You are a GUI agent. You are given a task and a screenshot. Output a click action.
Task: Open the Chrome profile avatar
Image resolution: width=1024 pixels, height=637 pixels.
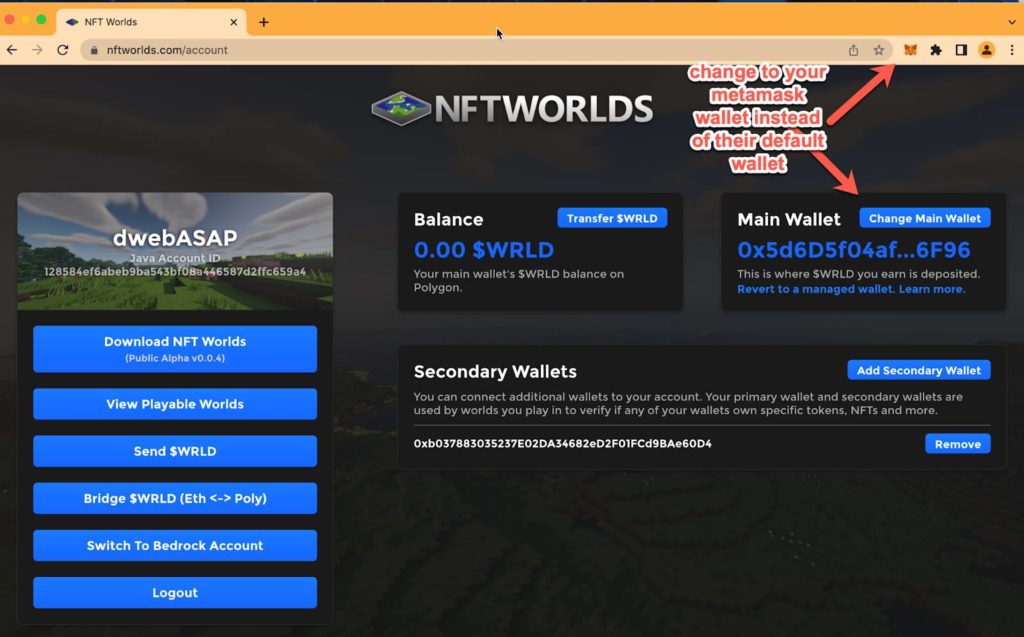pyautogui.click(x=987, y=50)
